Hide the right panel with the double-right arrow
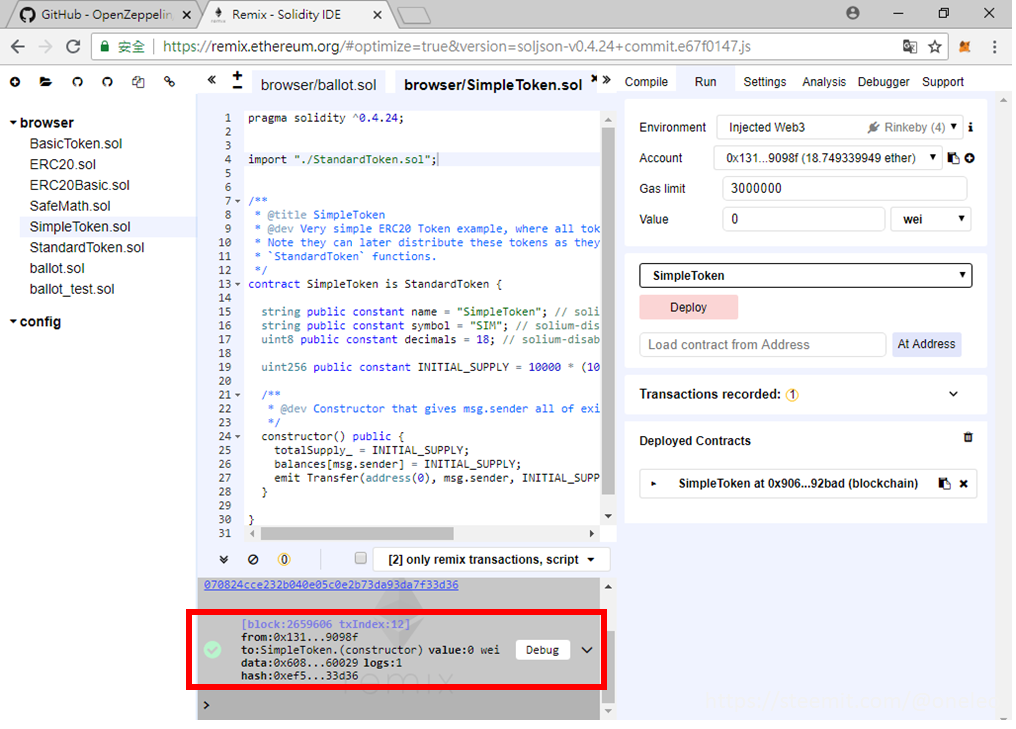Viewport: 1016px width, 729px height. pyautogui.click(x=606, y=80)
